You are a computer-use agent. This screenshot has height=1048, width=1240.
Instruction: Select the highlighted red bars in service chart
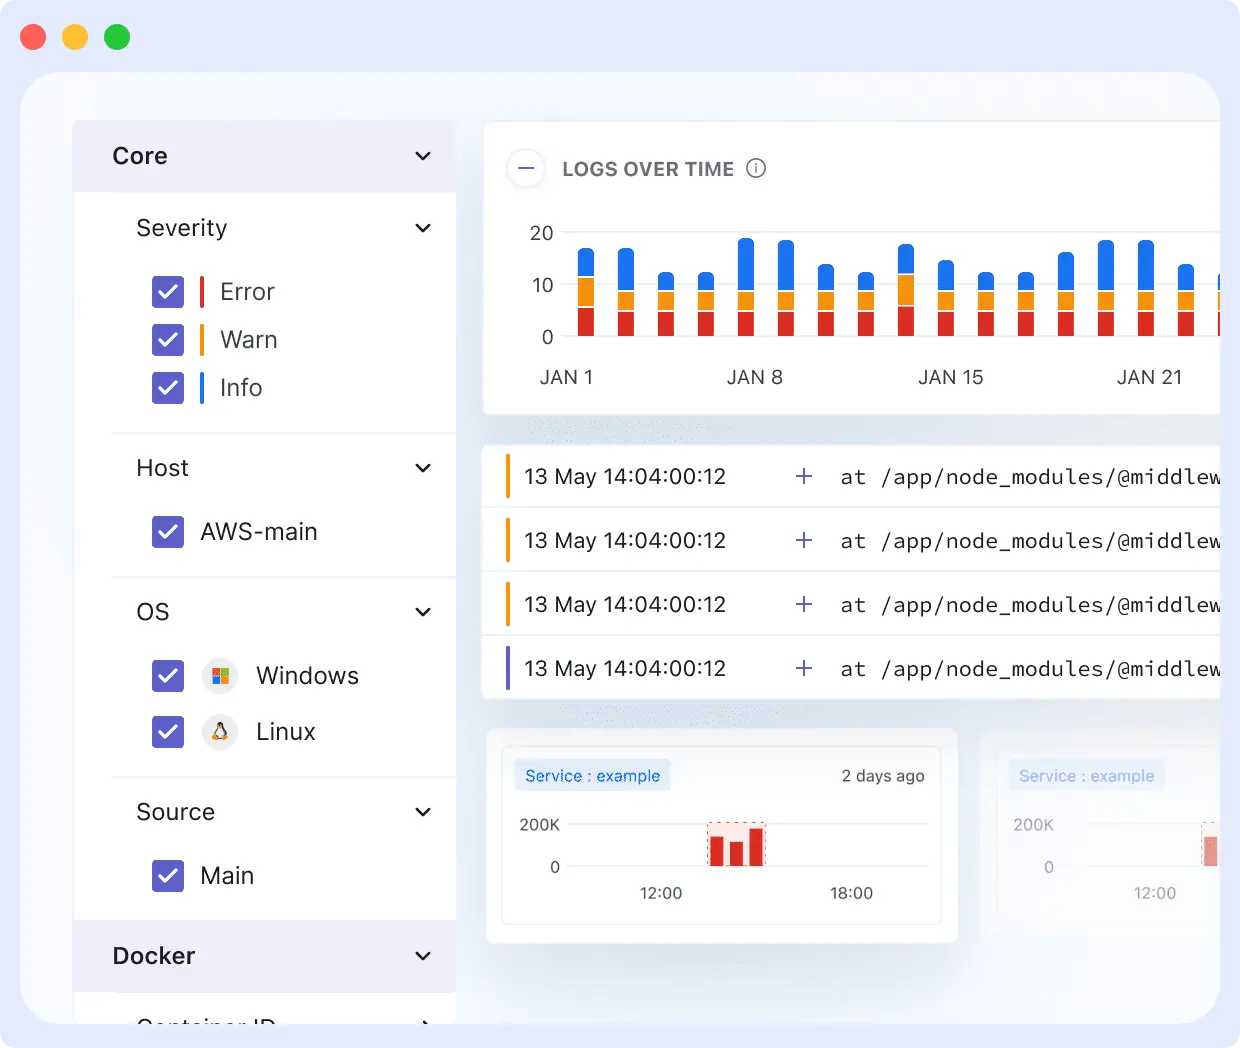pos(736,846)
